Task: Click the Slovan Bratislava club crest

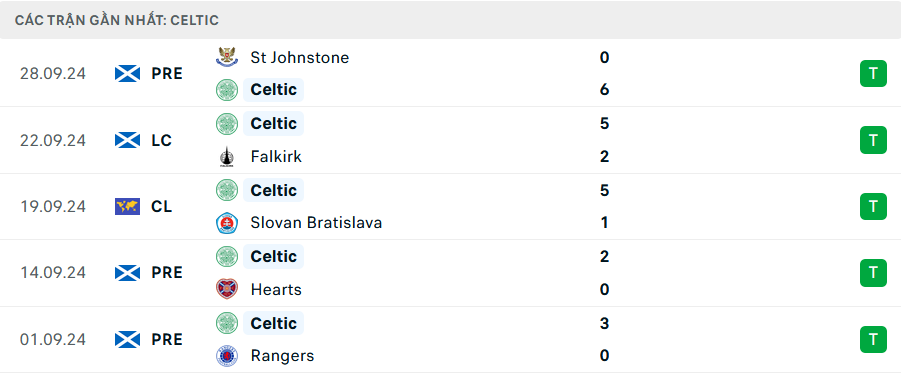Action: (x=227, y=223)
